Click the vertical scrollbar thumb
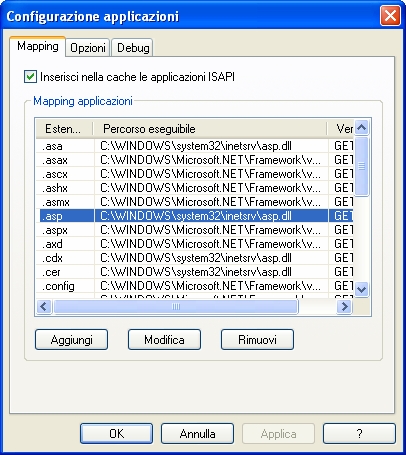Viewport: 406px width, 455px height. [x=362, y=166]
